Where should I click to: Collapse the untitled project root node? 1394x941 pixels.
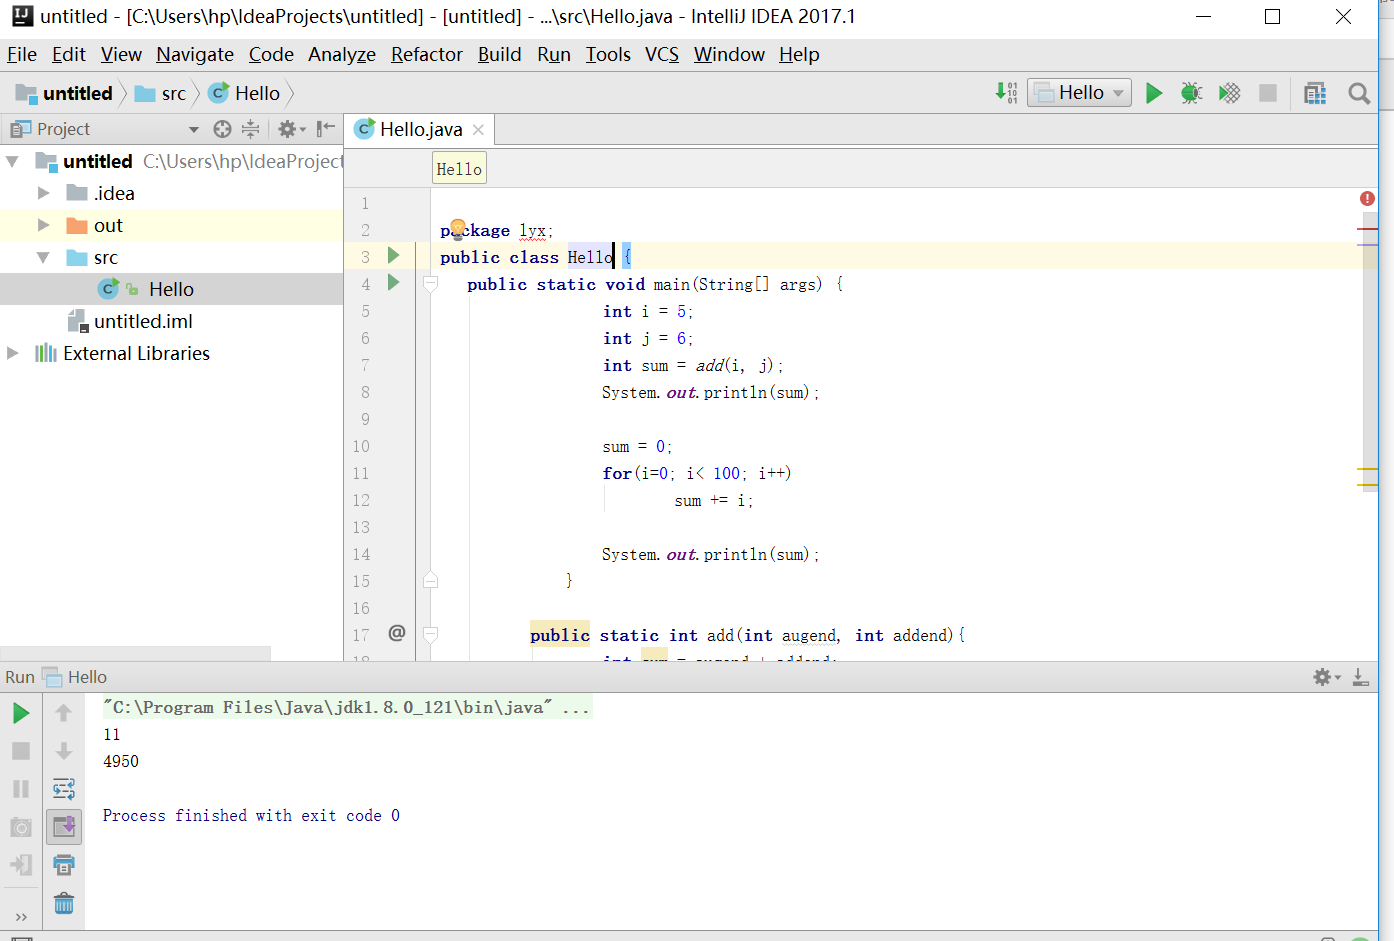click(x=12, y=161)
